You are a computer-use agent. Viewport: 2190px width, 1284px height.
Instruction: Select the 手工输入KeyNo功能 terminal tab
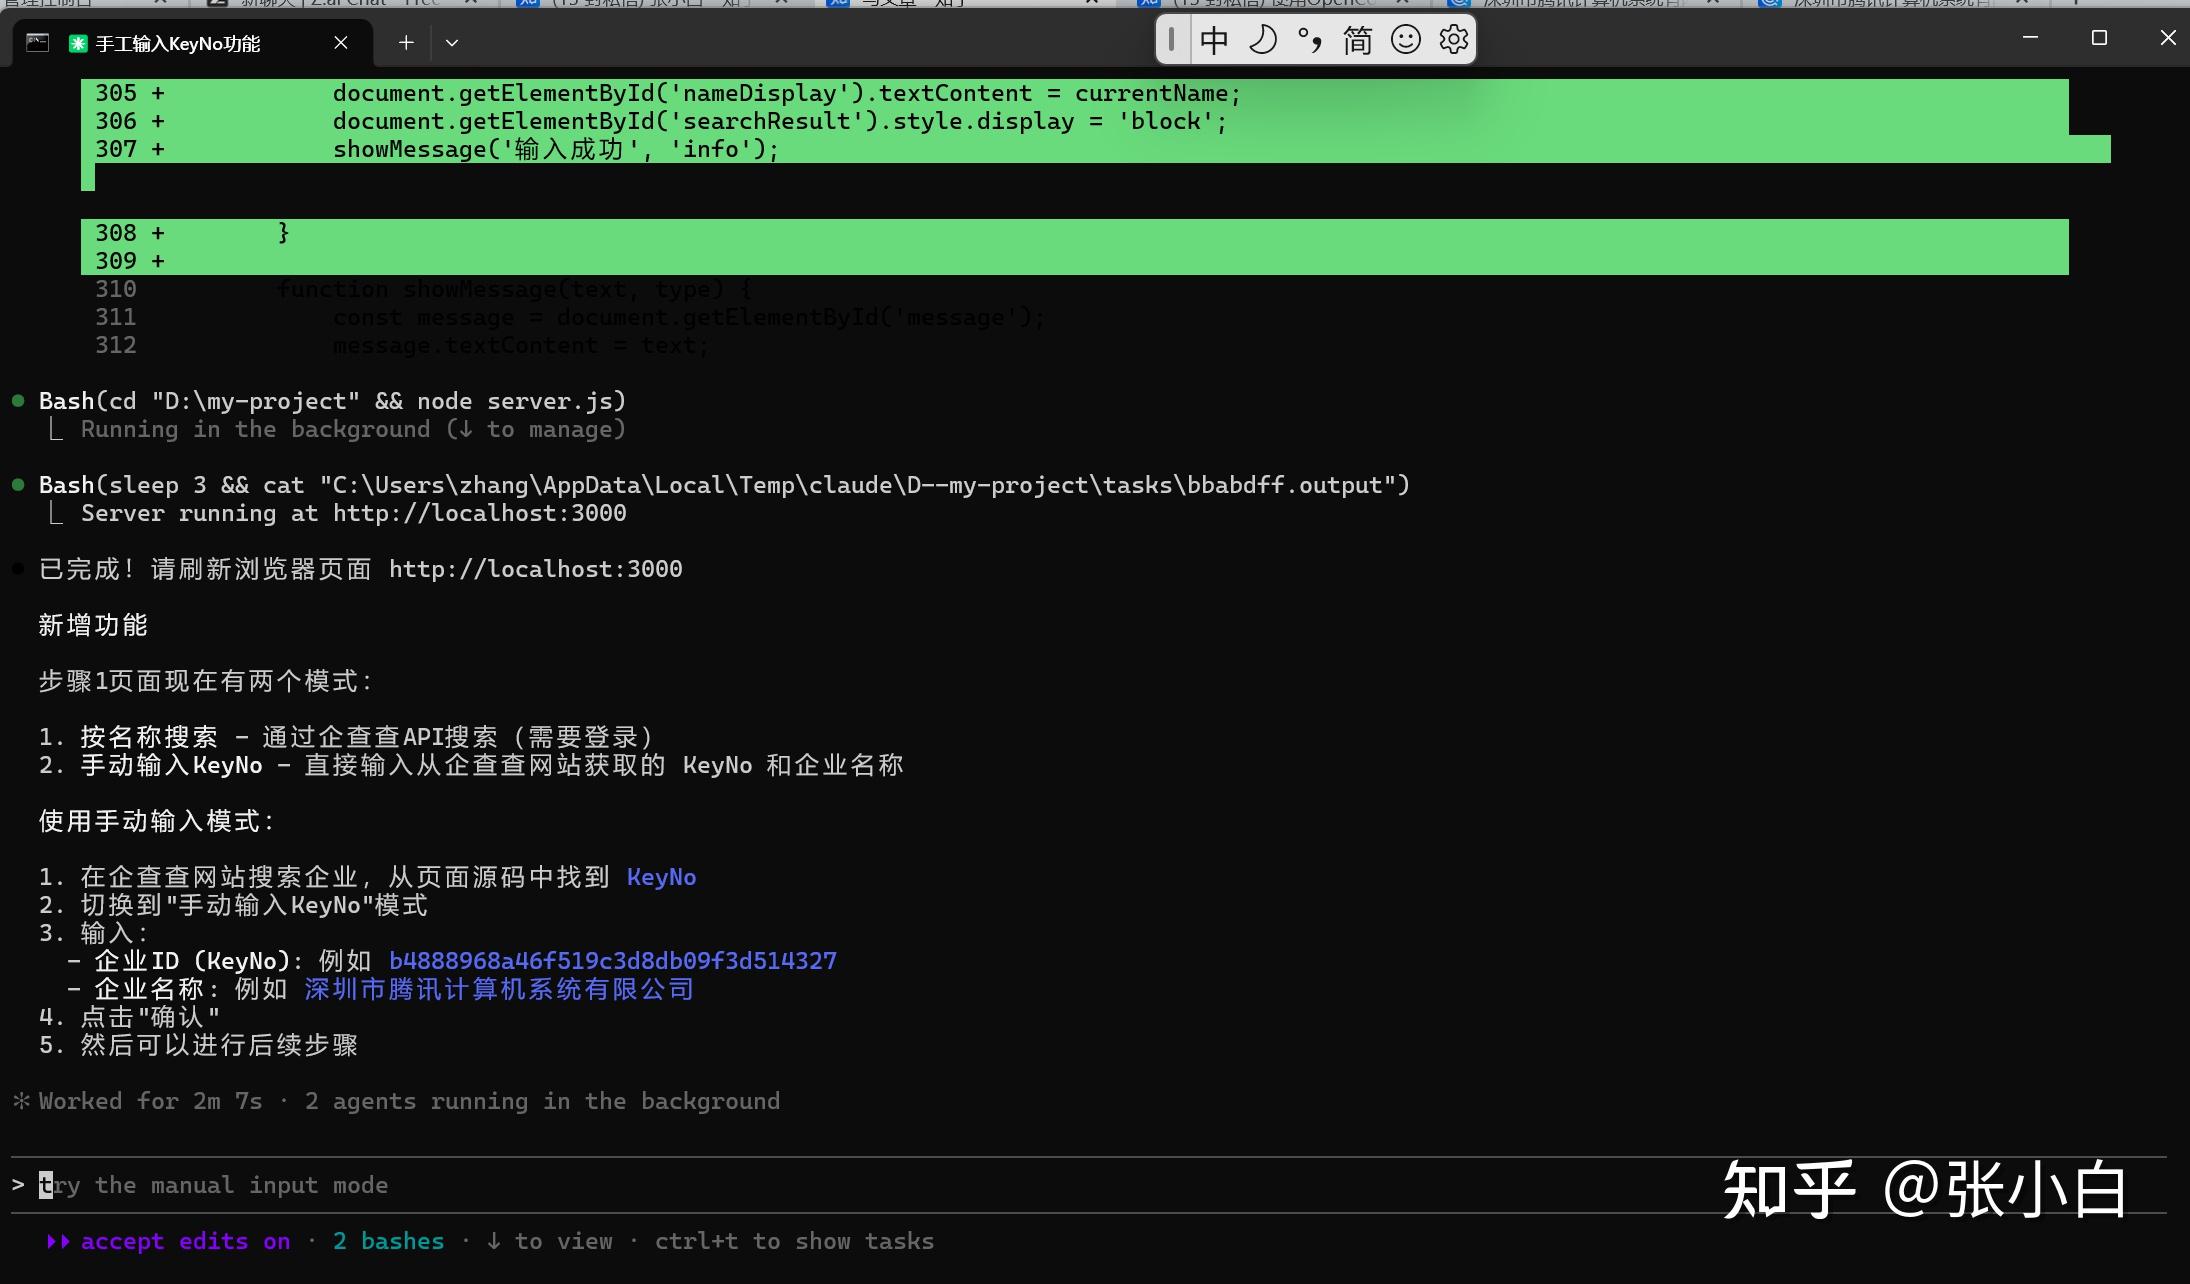pos(178,43)
